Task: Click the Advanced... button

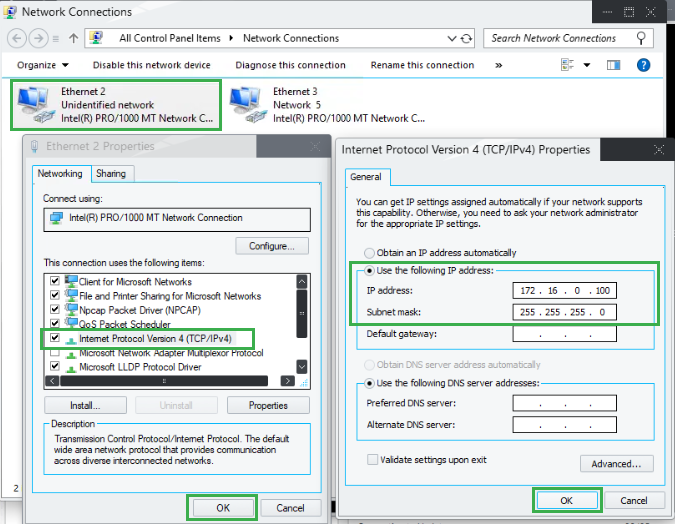Action: tap(616, 464)
